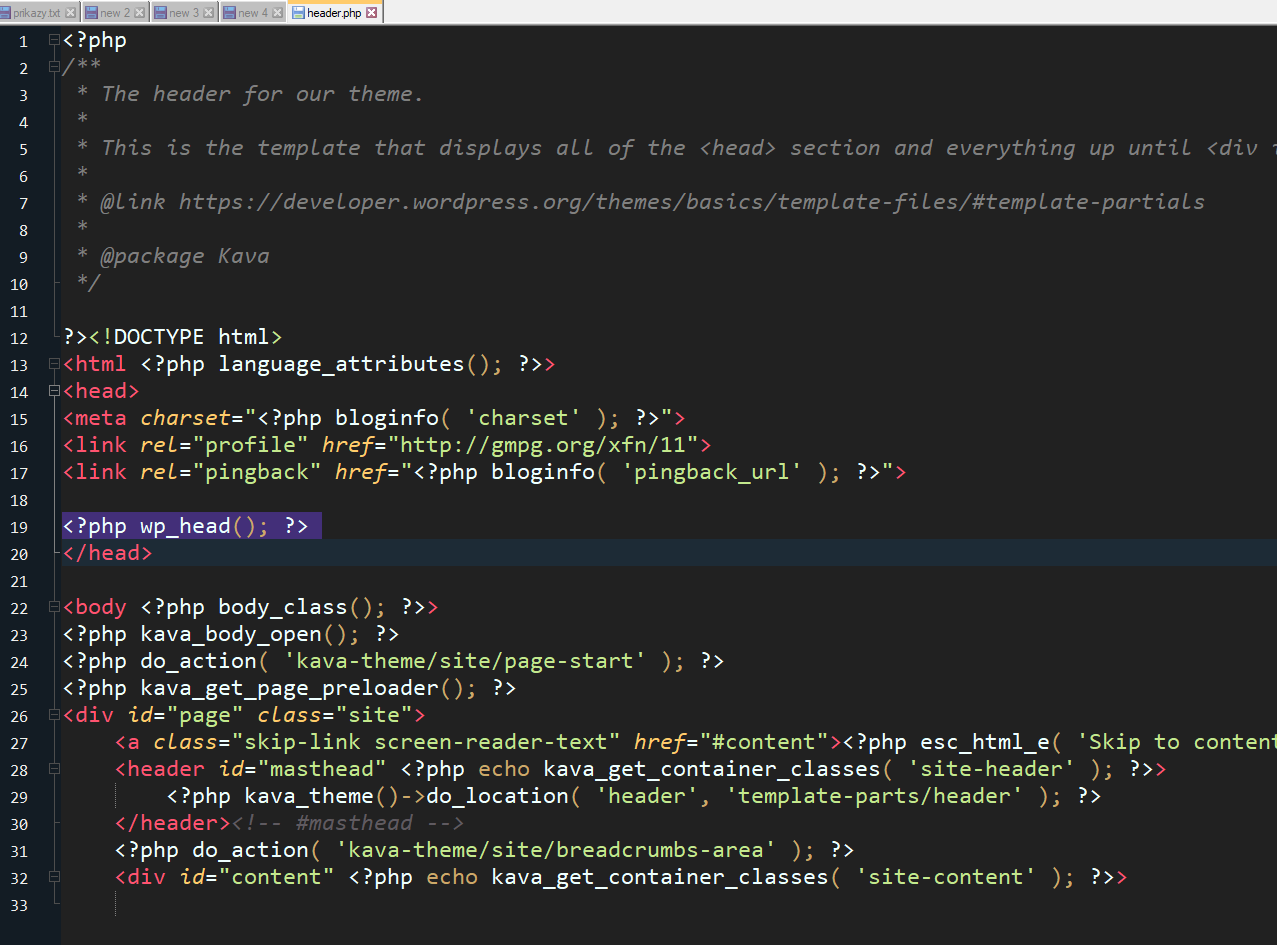Click the floppy icon on the new 4 tab
The height and width of the screenshot is (945, 1277).
pyautogui.click(x=231, y=12)
